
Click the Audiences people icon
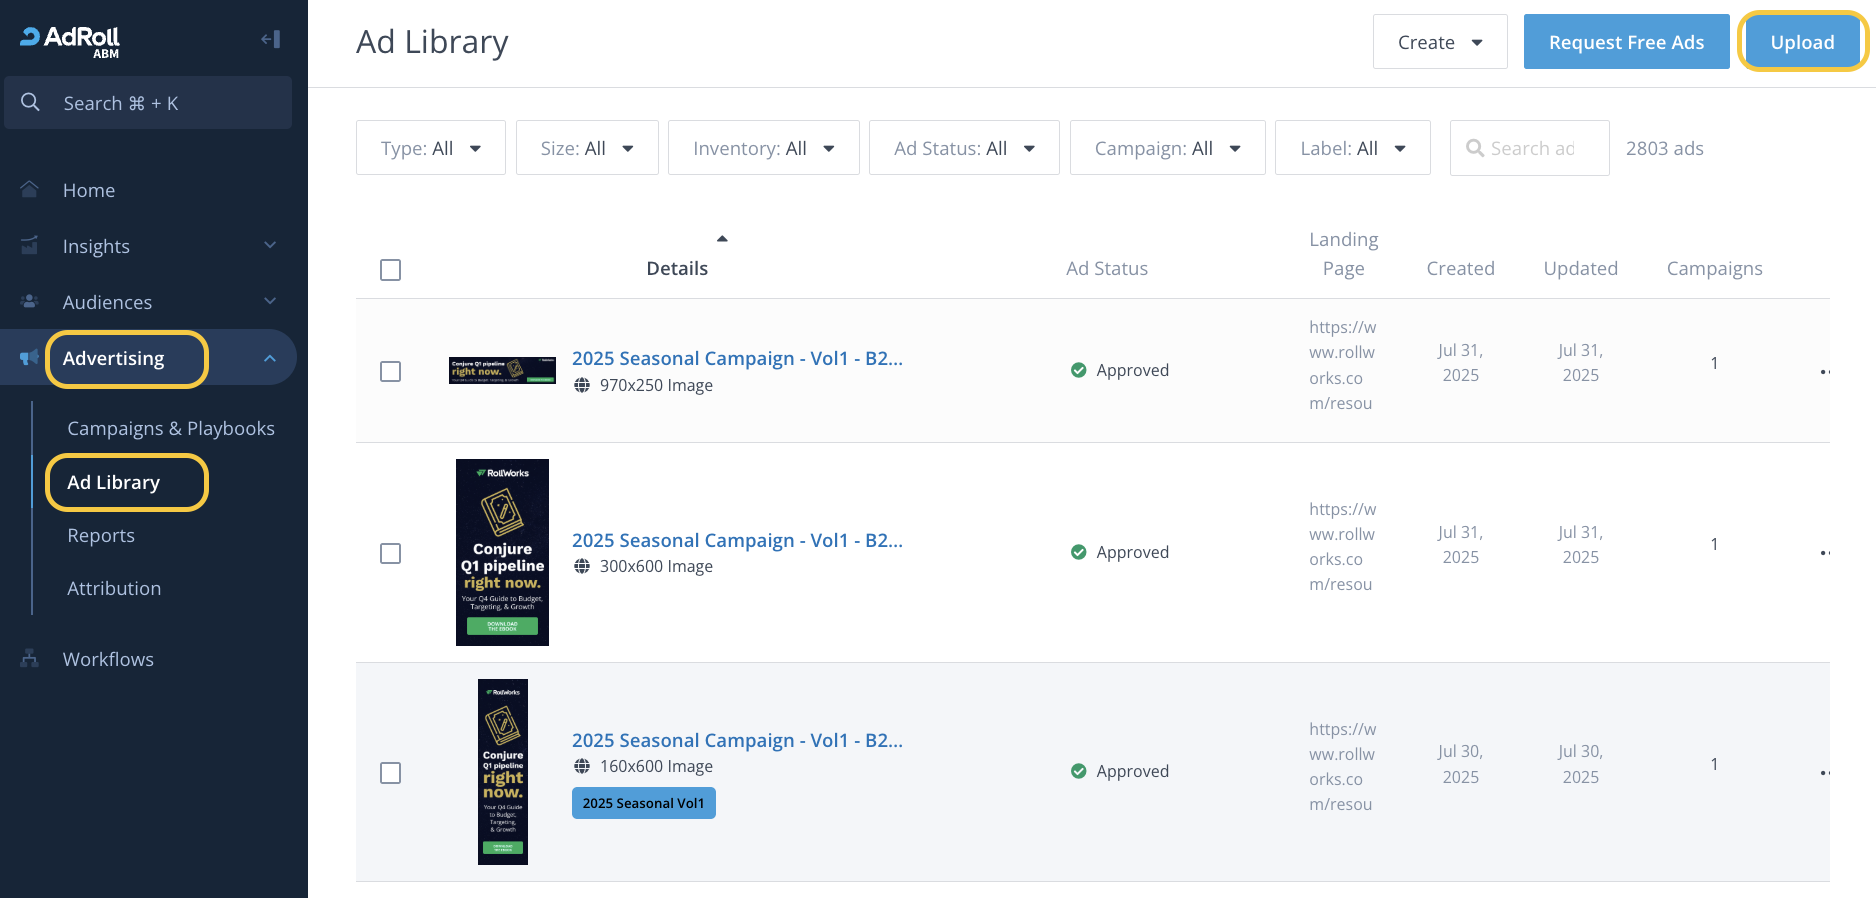click(30, 301)
